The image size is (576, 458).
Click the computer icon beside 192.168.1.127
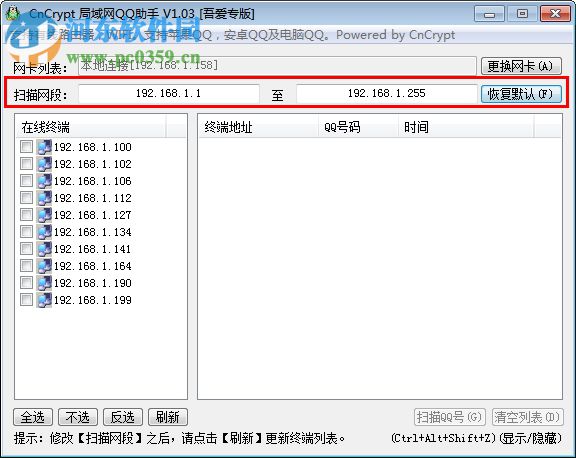click(44, 215)
